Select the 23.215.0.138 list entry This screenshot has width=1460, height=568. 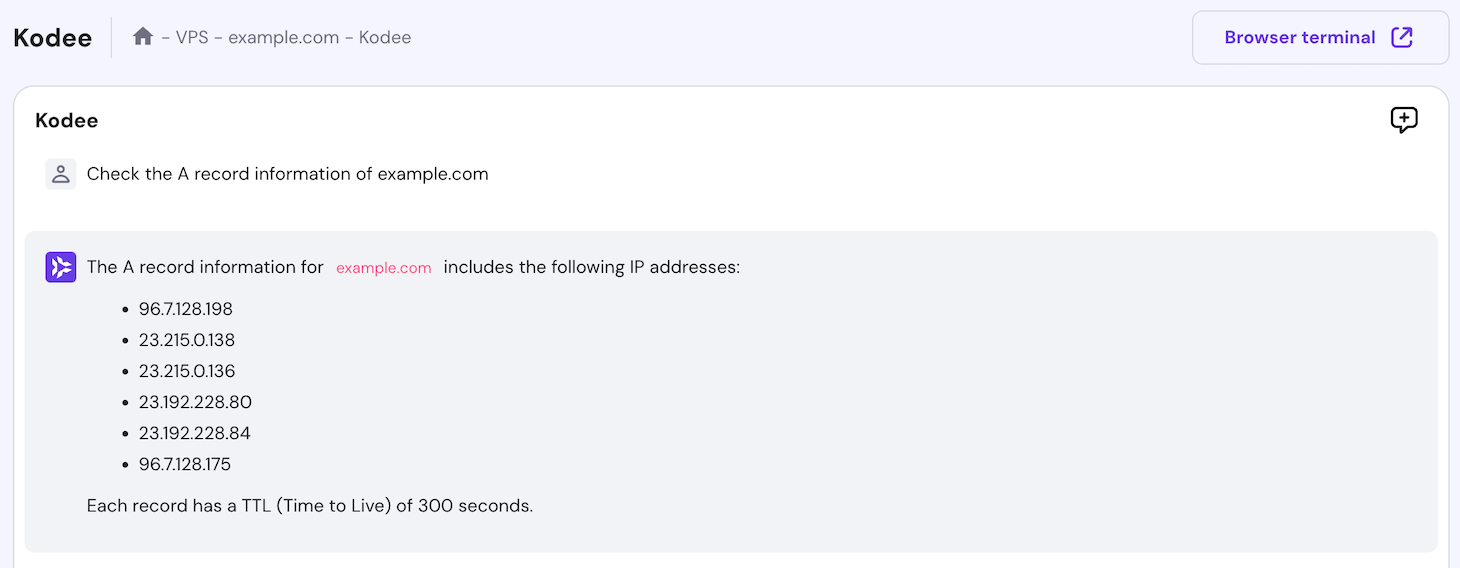(187, 340)
